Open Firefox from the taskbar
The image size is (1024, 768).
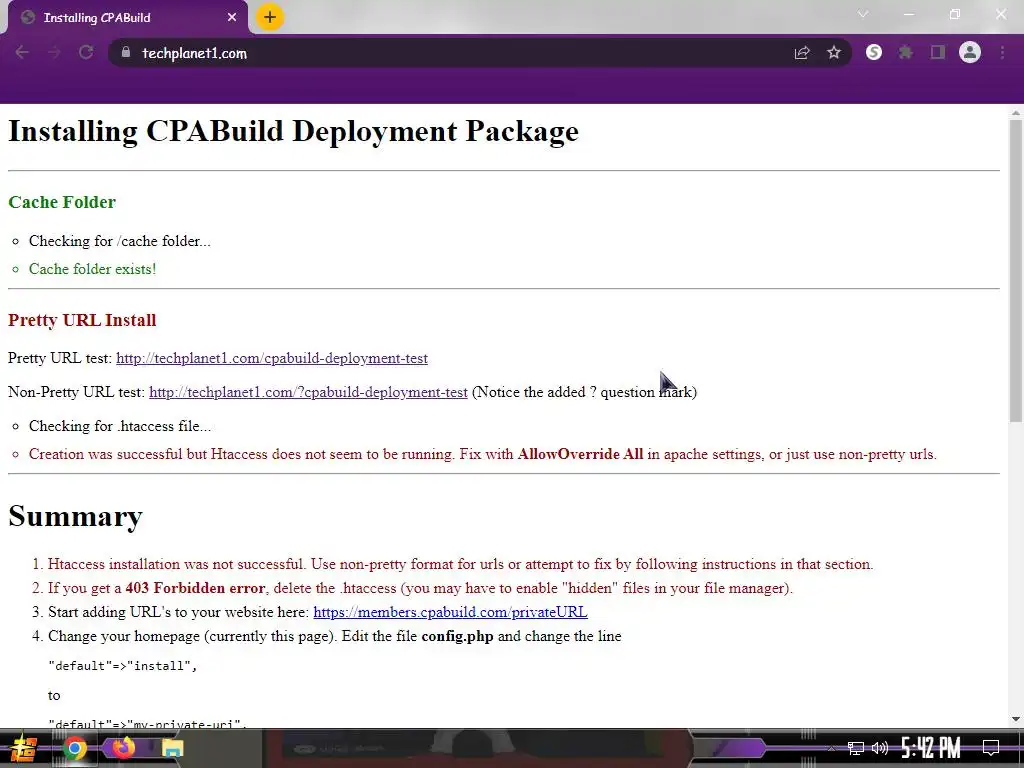123,747
